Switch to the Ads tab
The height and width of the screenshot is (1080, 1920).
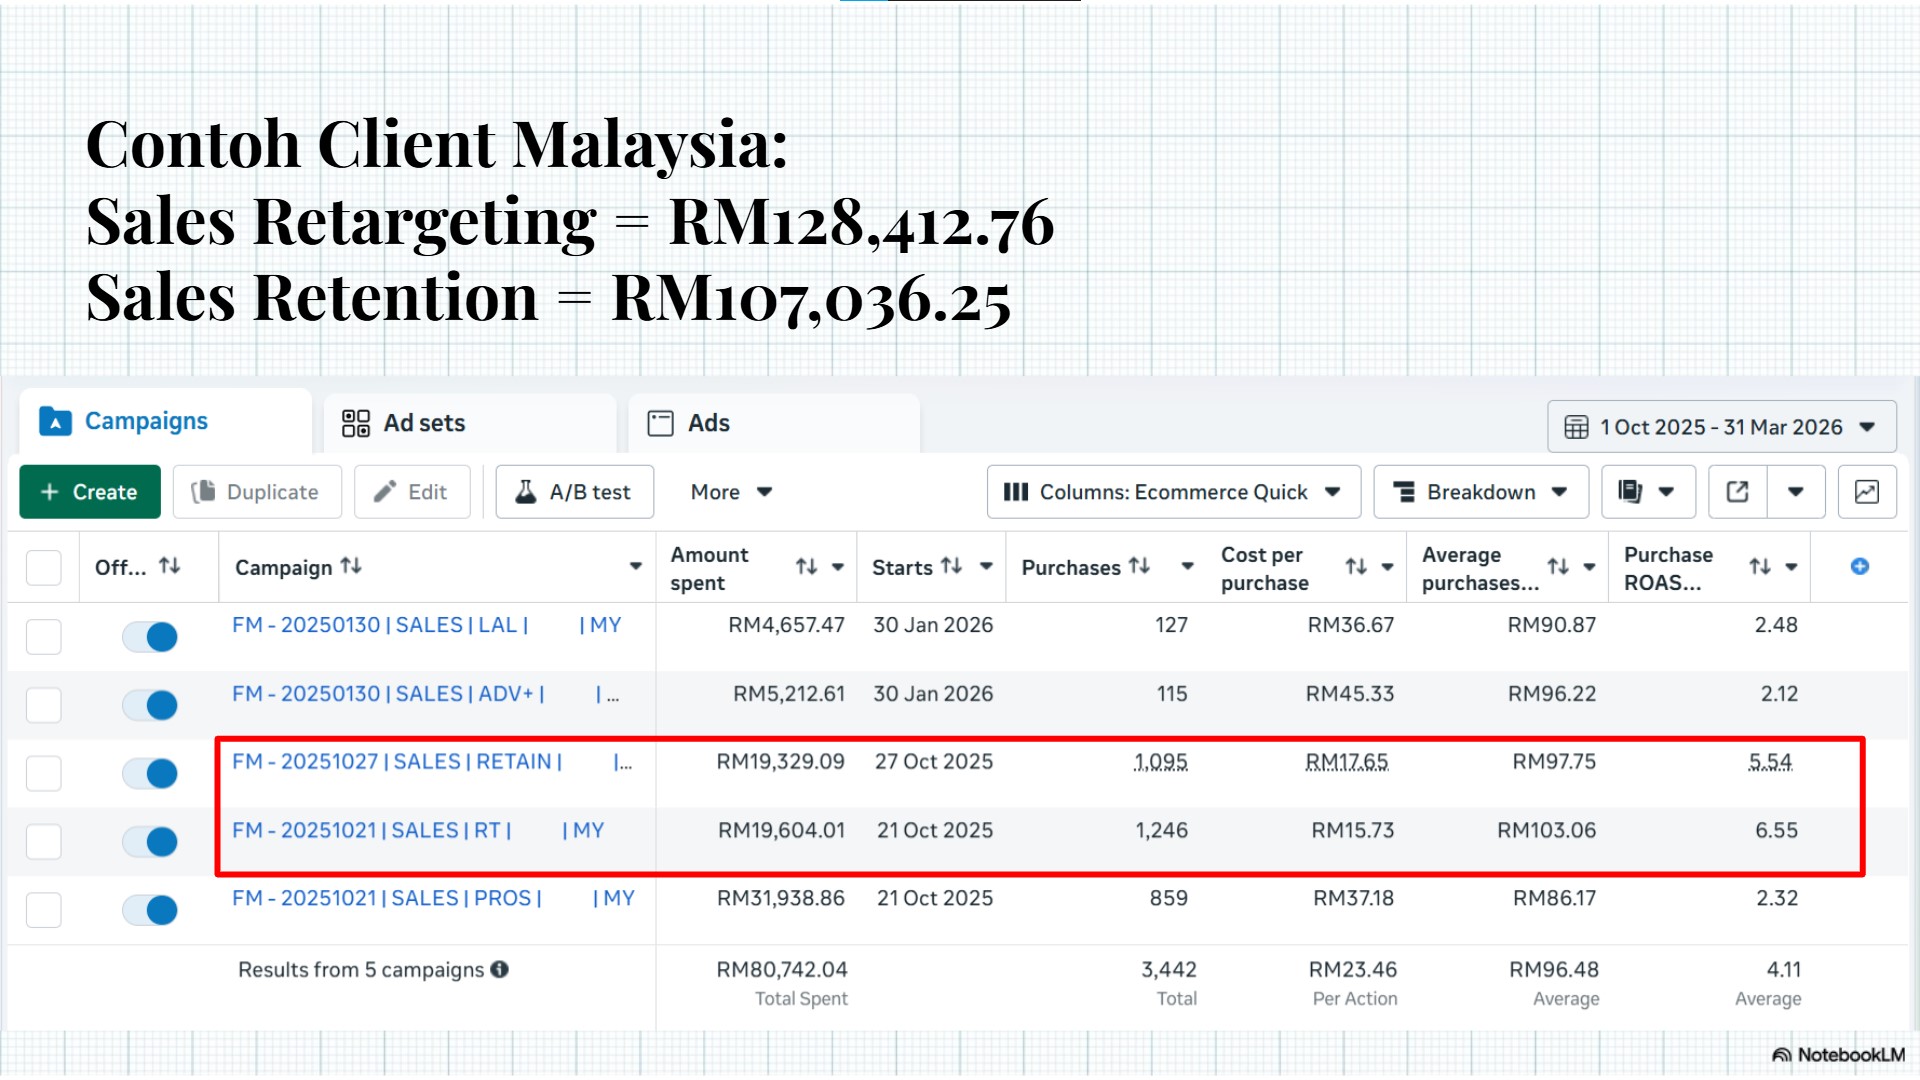point(774,423)
